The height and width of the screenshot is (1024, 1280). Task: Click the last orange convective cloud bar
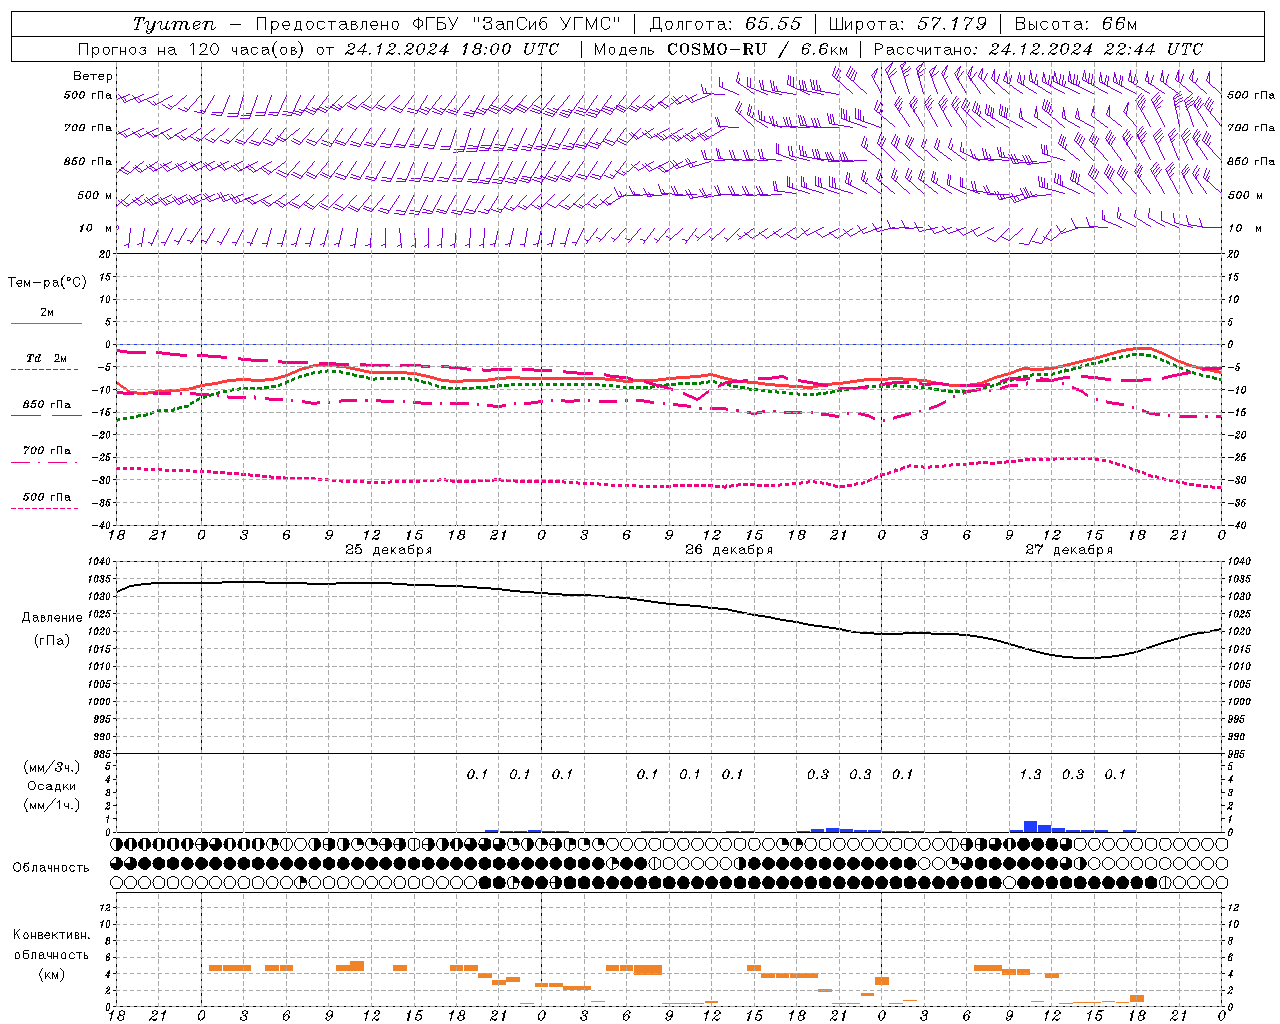click(x=1137, y=998)
